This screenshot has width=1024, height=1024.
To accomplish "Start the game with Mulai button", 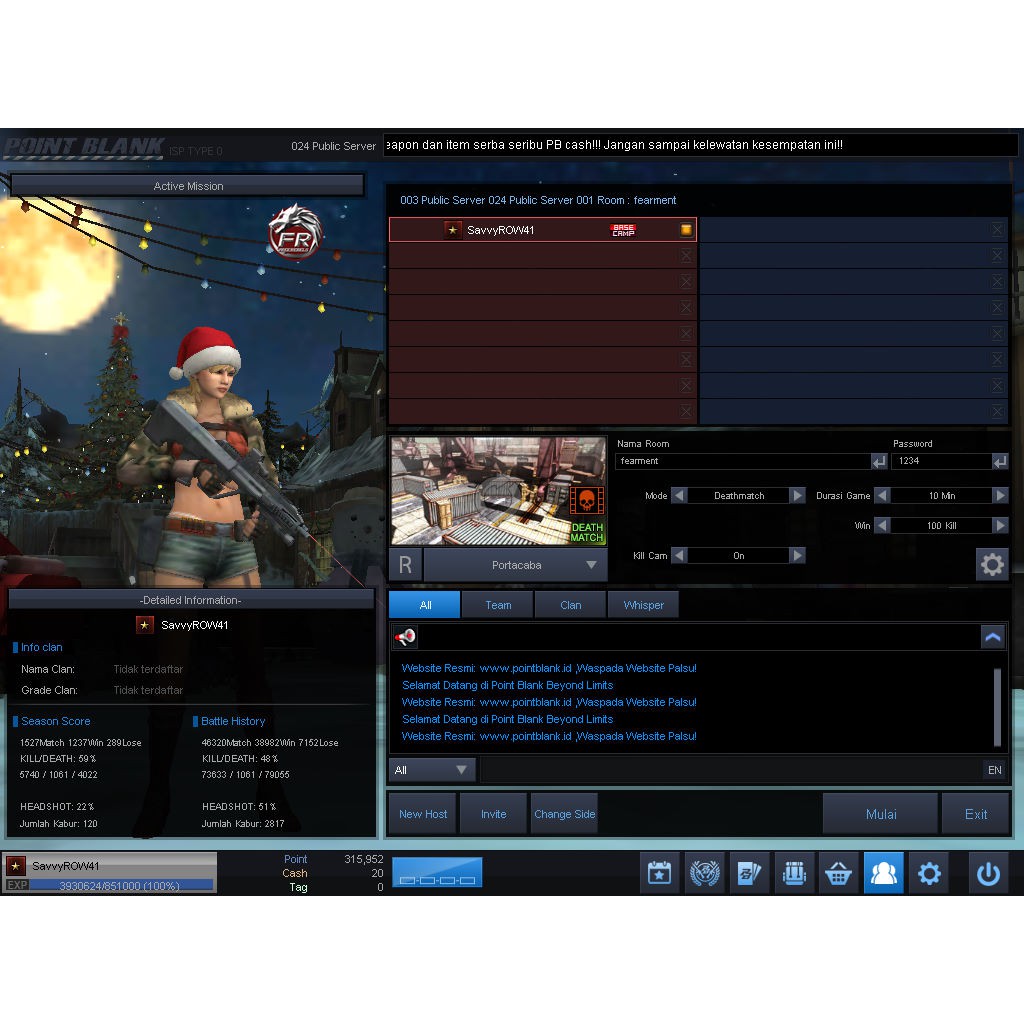I will click(x=880, y=814).
